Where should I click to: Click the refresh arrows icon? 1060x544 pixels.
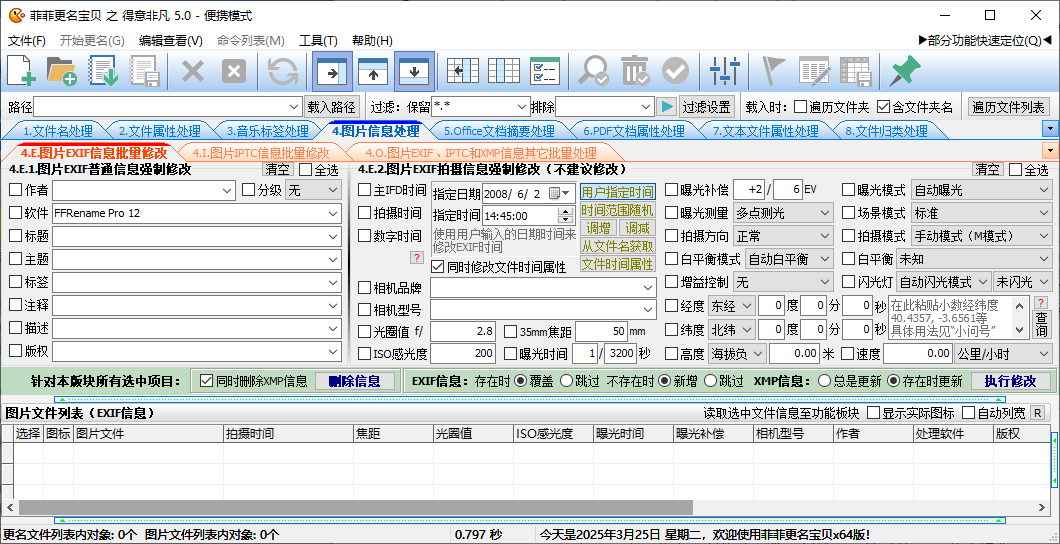coord(283,71)
